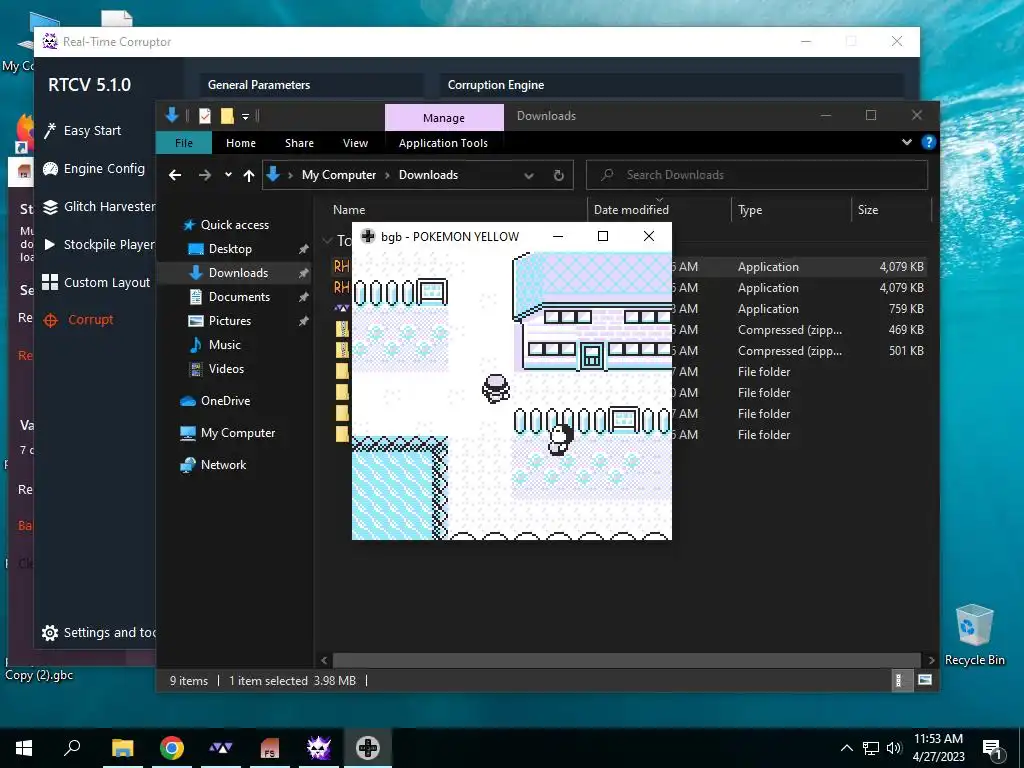Switch to large icons view layout

924,680
